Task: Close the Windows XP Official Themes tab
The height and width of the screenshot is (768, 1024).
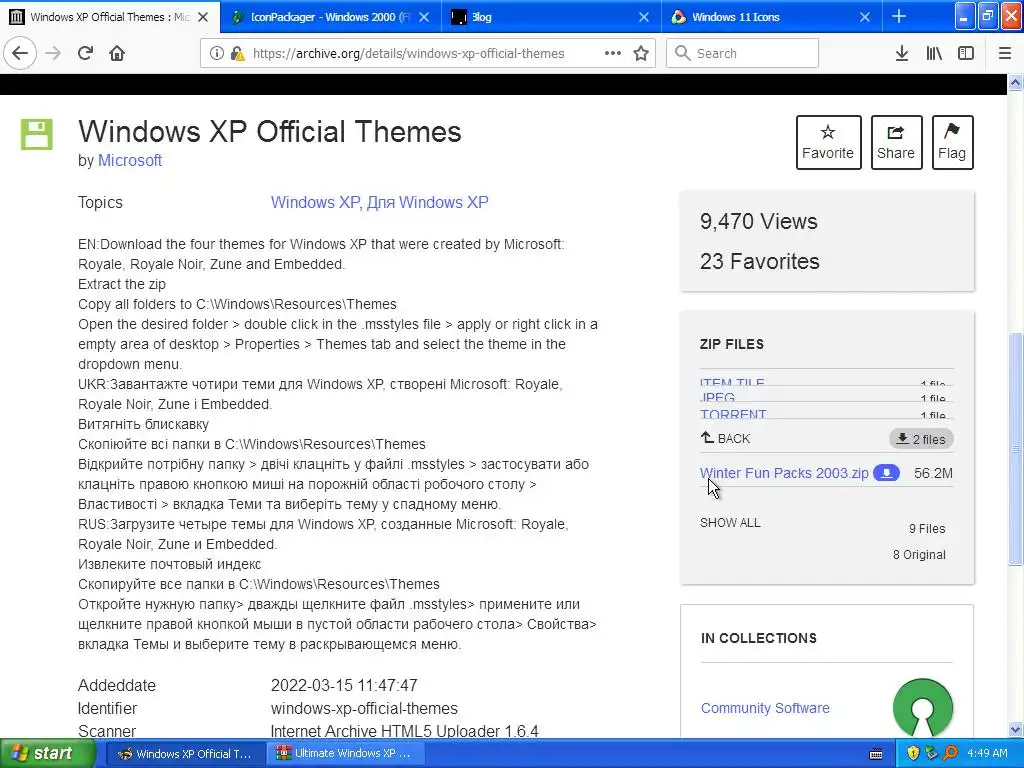Action: tap(203, 17)
